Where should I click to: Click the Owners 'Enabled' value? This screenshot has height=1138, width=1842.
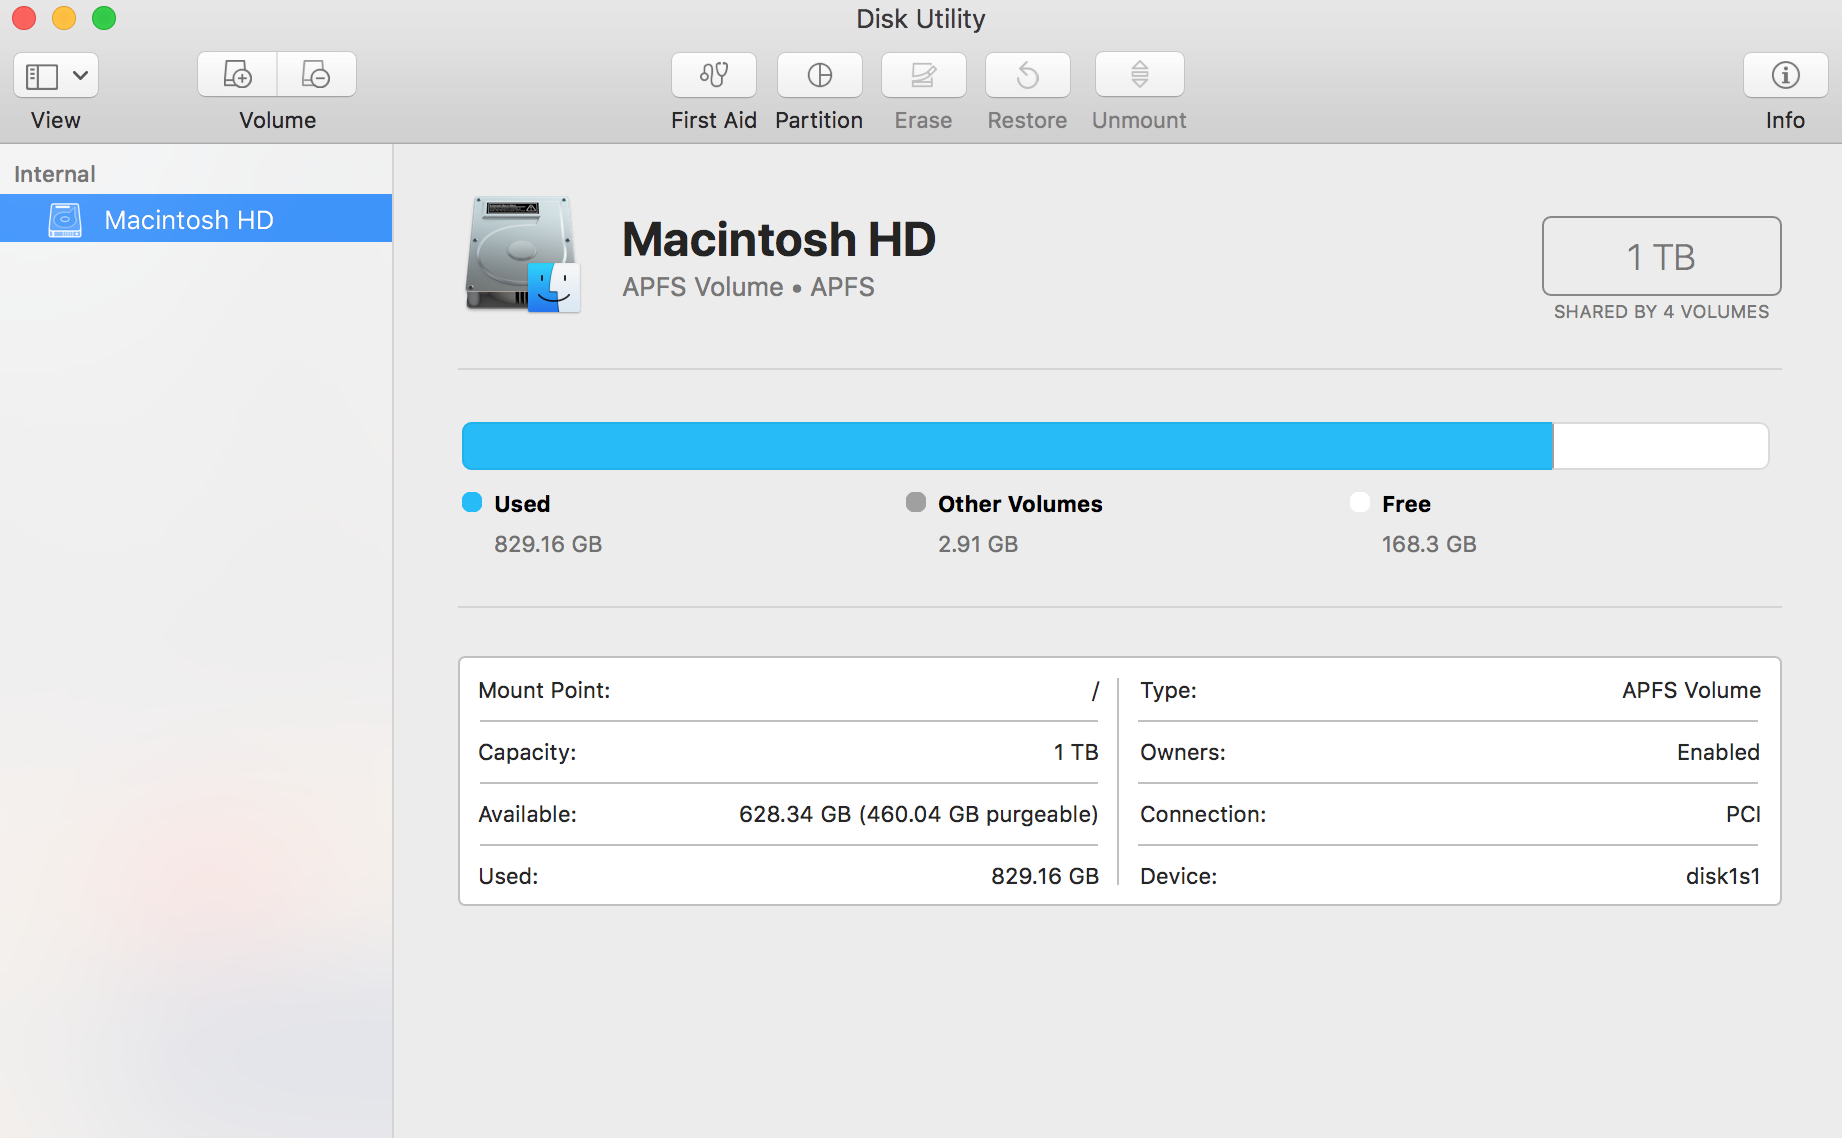click(x=1718, y=752)
